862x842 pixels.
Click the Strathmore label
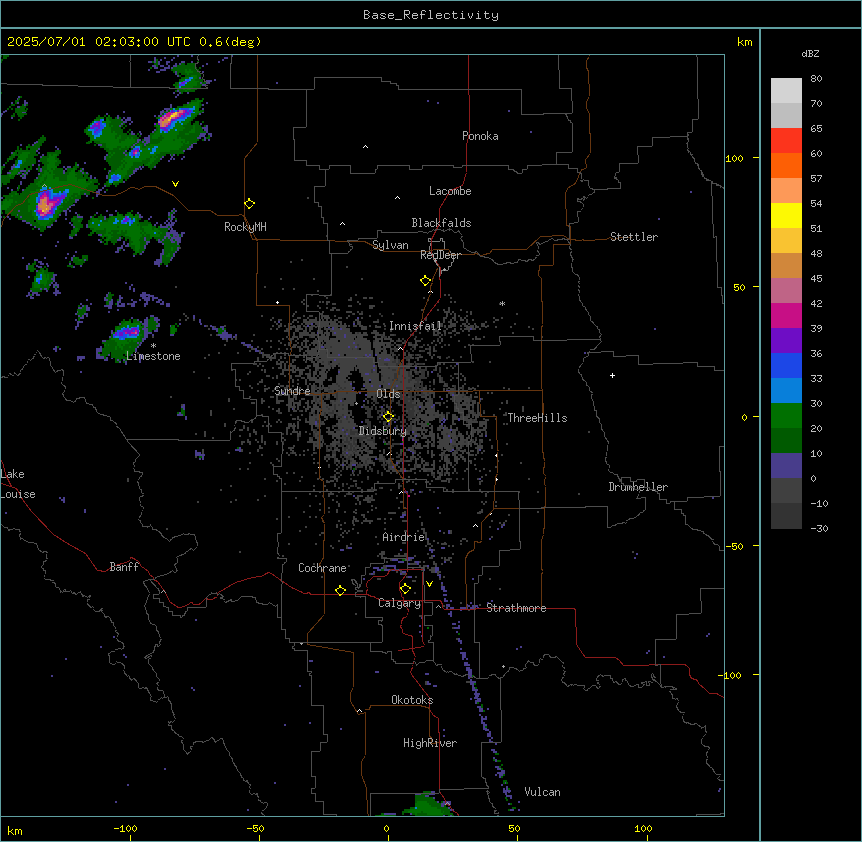pyautogui.click(x=516, y=608)
